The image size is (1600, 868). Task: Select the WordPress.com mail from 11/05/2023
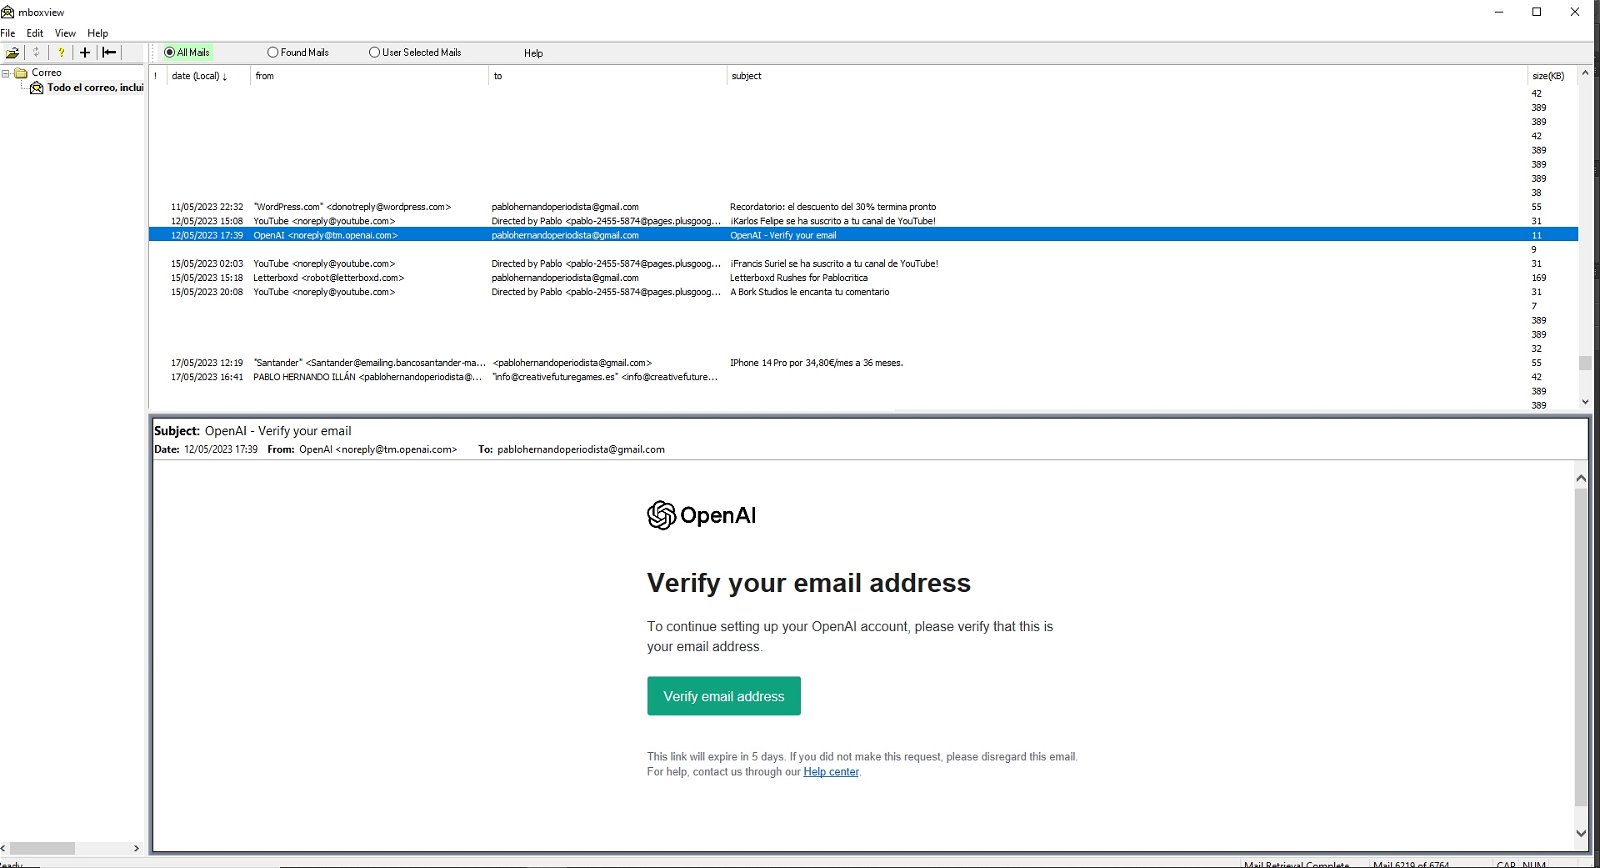863,207
